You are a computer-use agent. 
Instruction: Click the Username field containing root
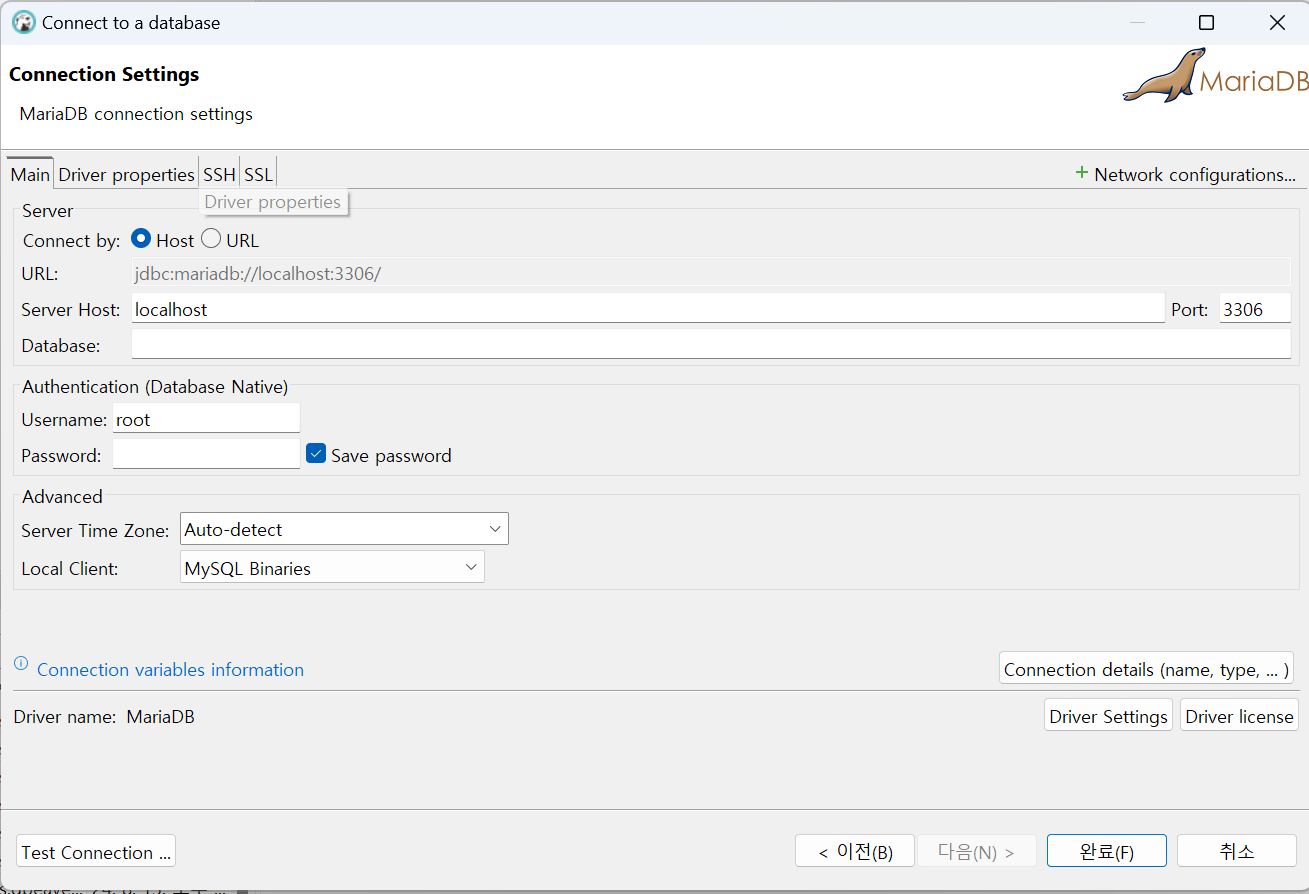pyautogui.click(x=206, y=419)
